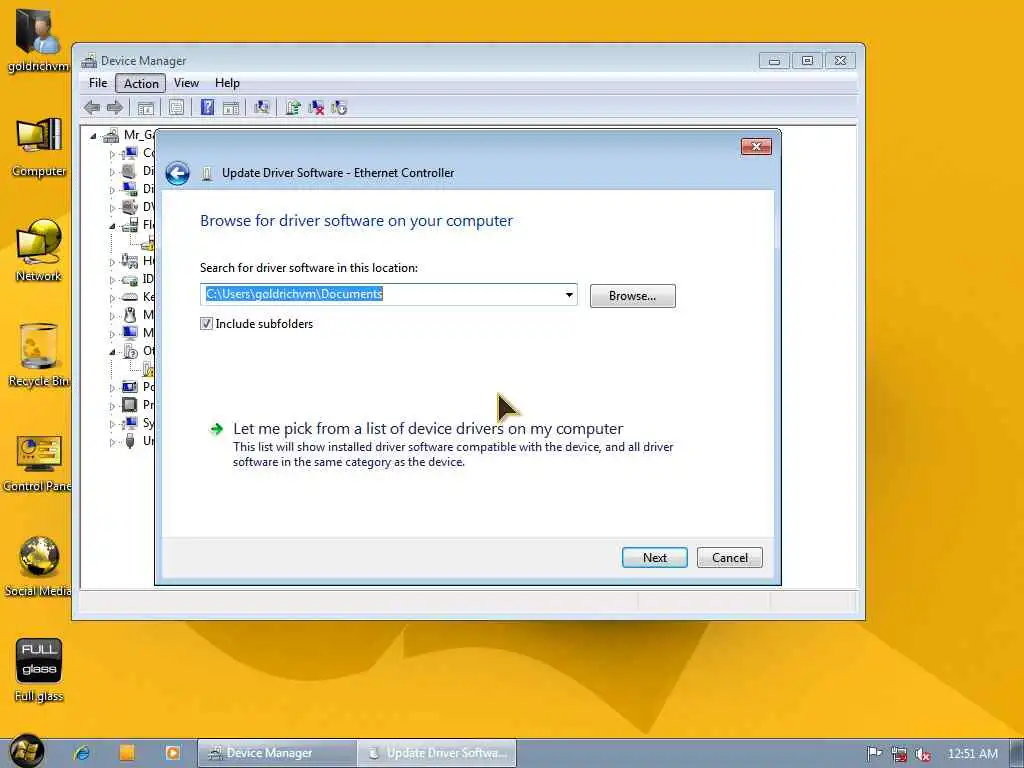Select the Social Media desktop icon

(38, 567)
